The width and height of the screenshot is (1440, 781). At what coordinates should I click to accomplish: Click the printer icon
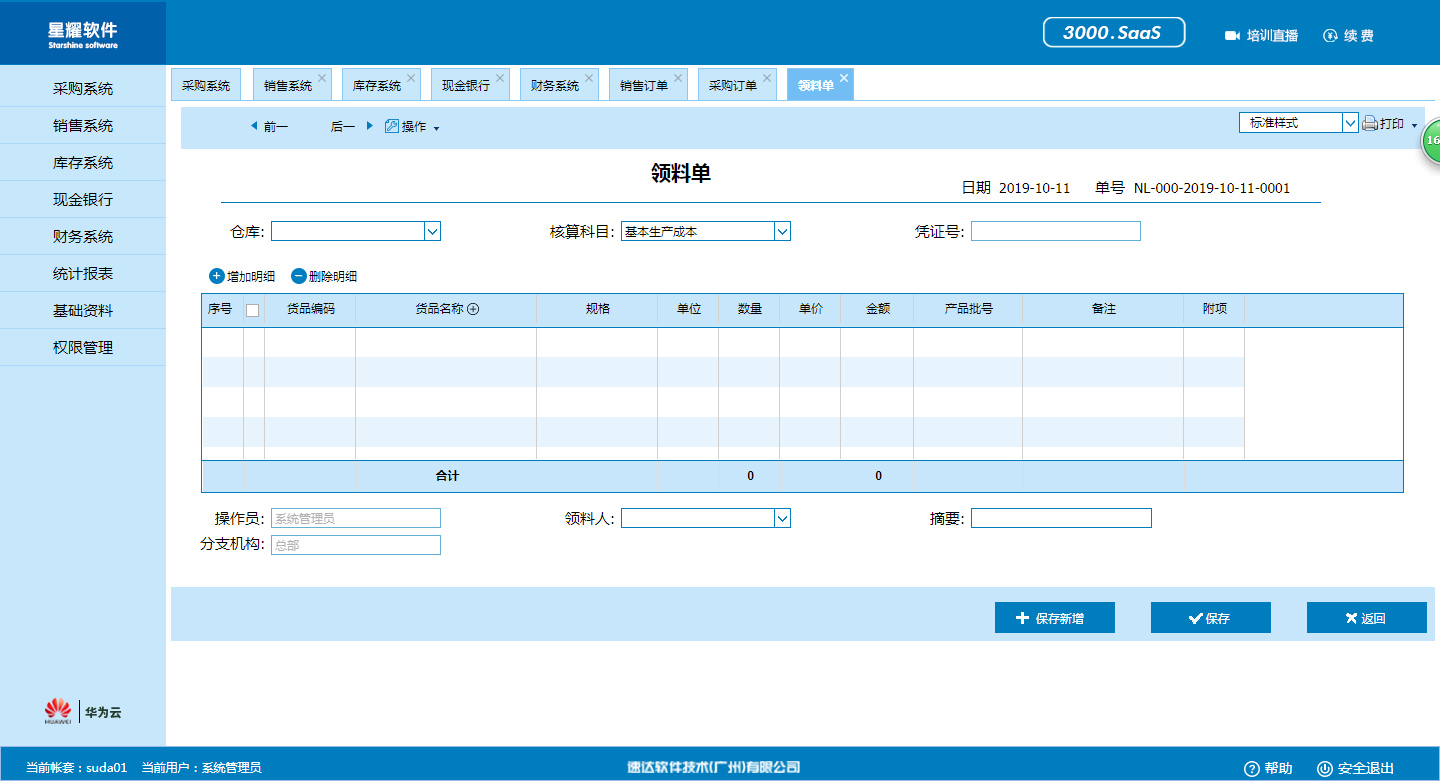(1370, 124)
